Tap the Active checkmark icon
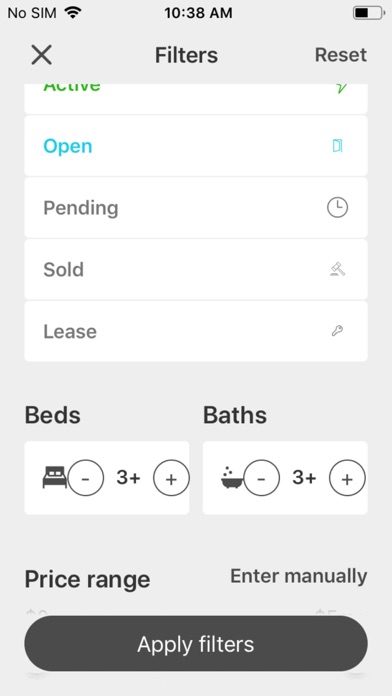 coord(341,88)
